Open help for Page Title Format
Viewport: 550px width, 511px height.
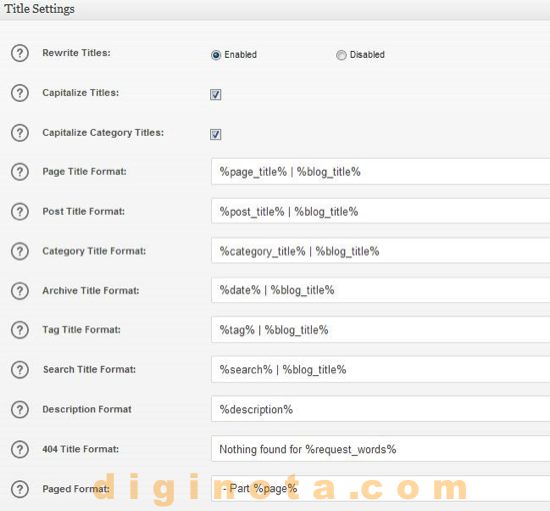pos(20,172)
